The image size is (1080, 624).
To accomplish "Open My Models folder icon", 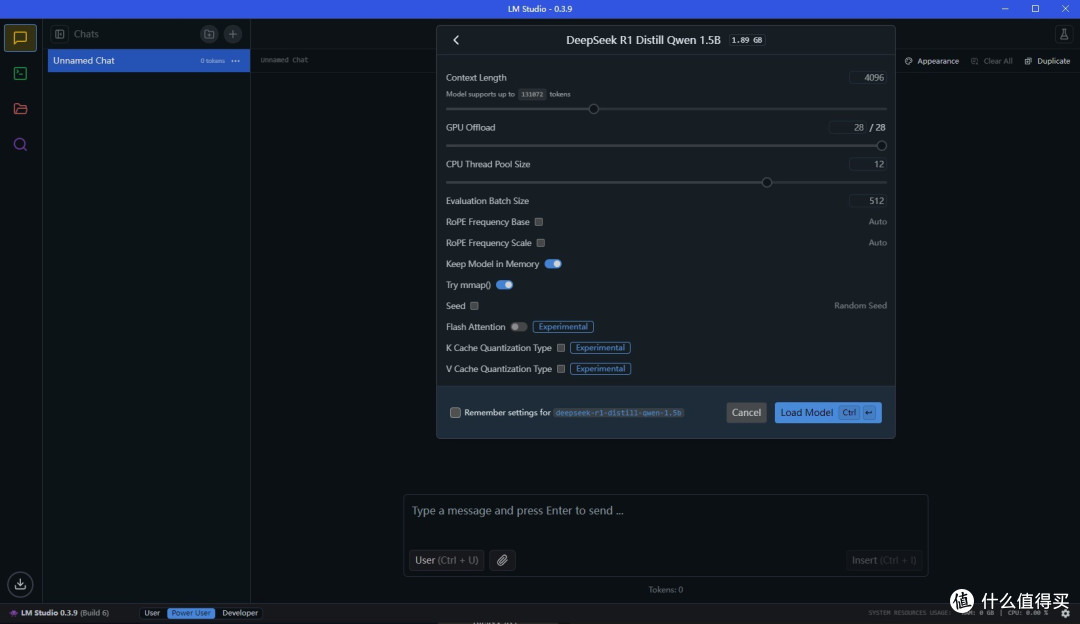I will [20, 109].
